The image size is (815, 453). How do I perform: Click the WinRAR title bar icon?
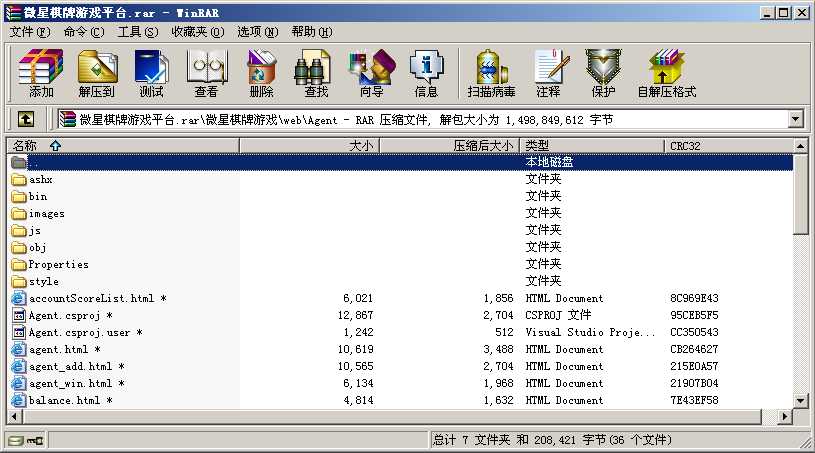coord(13,12)
